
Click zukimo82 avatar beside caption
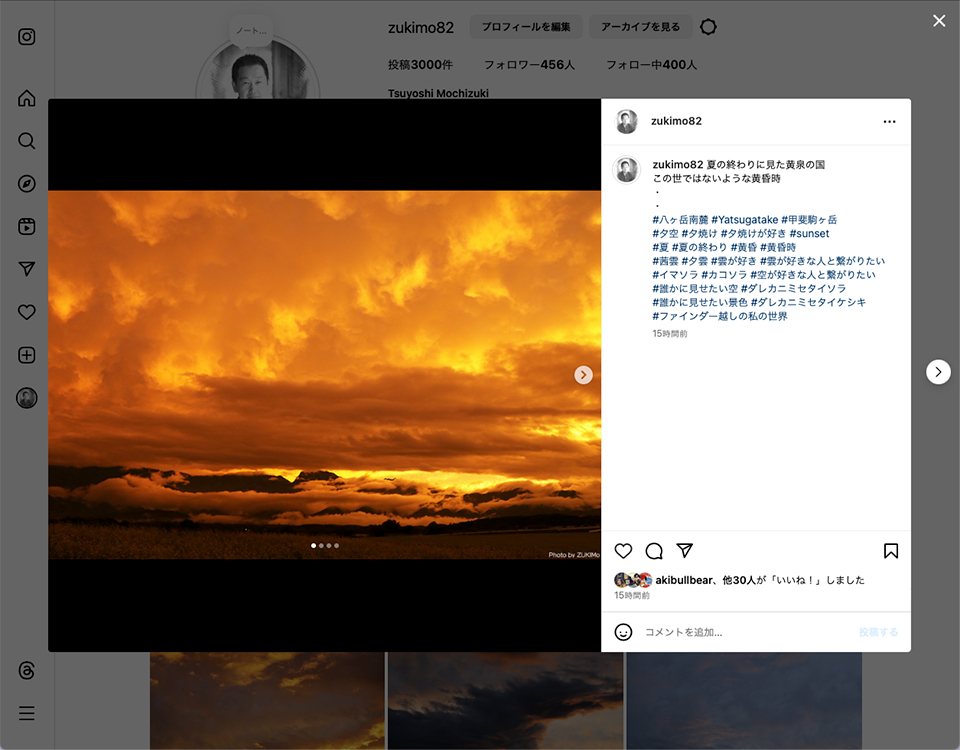click(x=626, y=170)
